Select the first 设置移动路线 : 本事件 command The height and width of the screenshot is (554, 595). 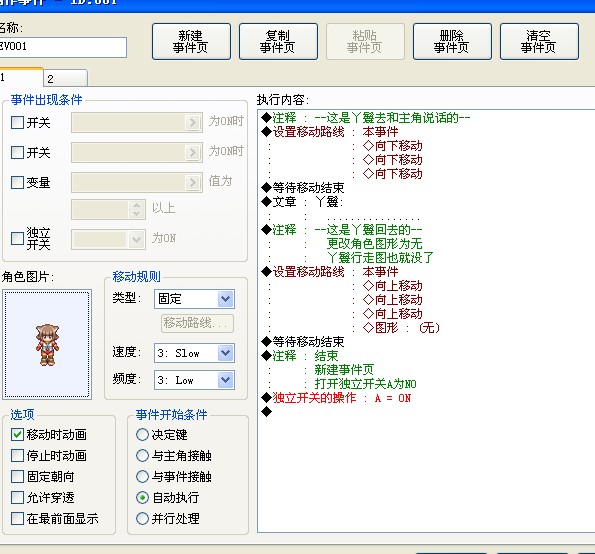[x=330, y=132]
